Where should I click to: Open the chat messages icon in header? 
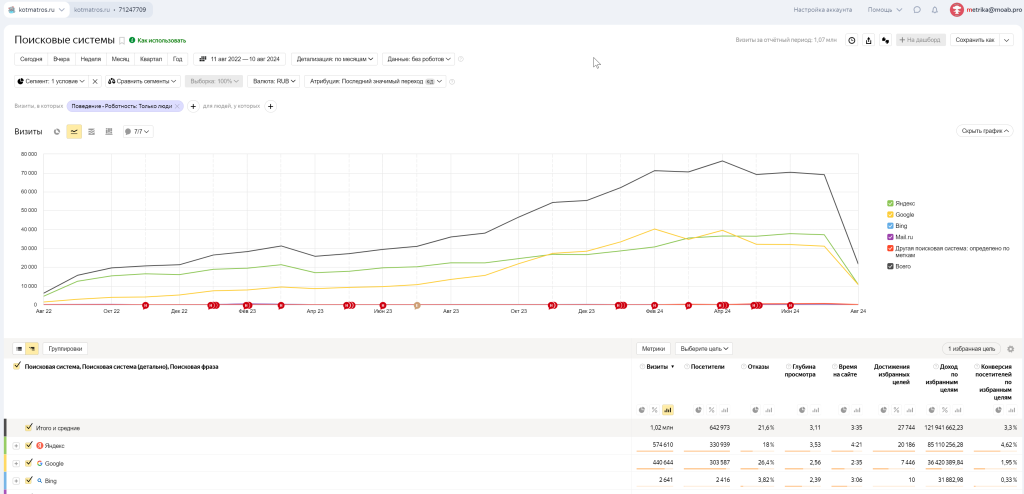coord(917,10)
